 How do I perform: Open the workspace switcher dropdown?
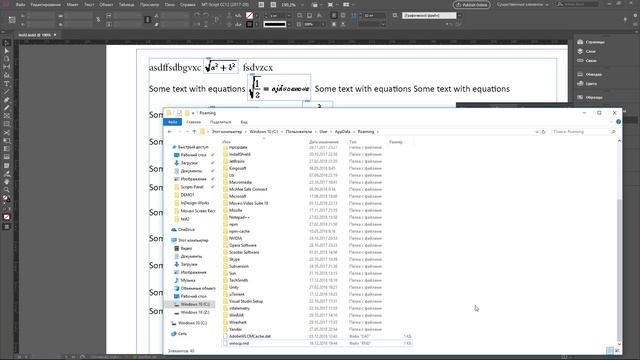524,5
